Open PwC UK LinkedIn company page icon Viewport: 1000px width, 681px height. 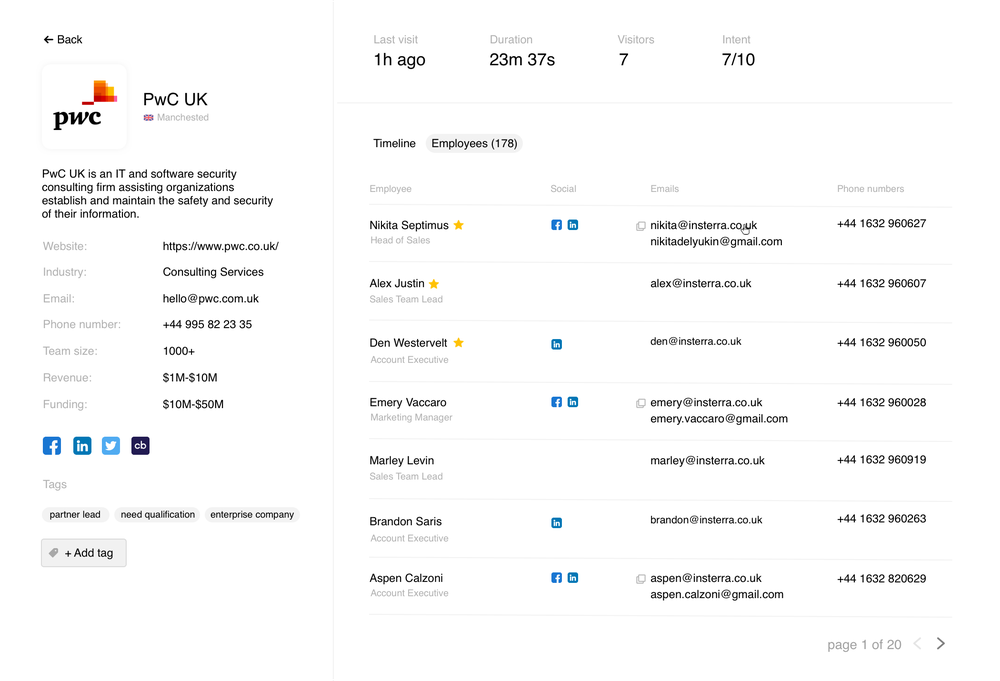tap(82, 446)
